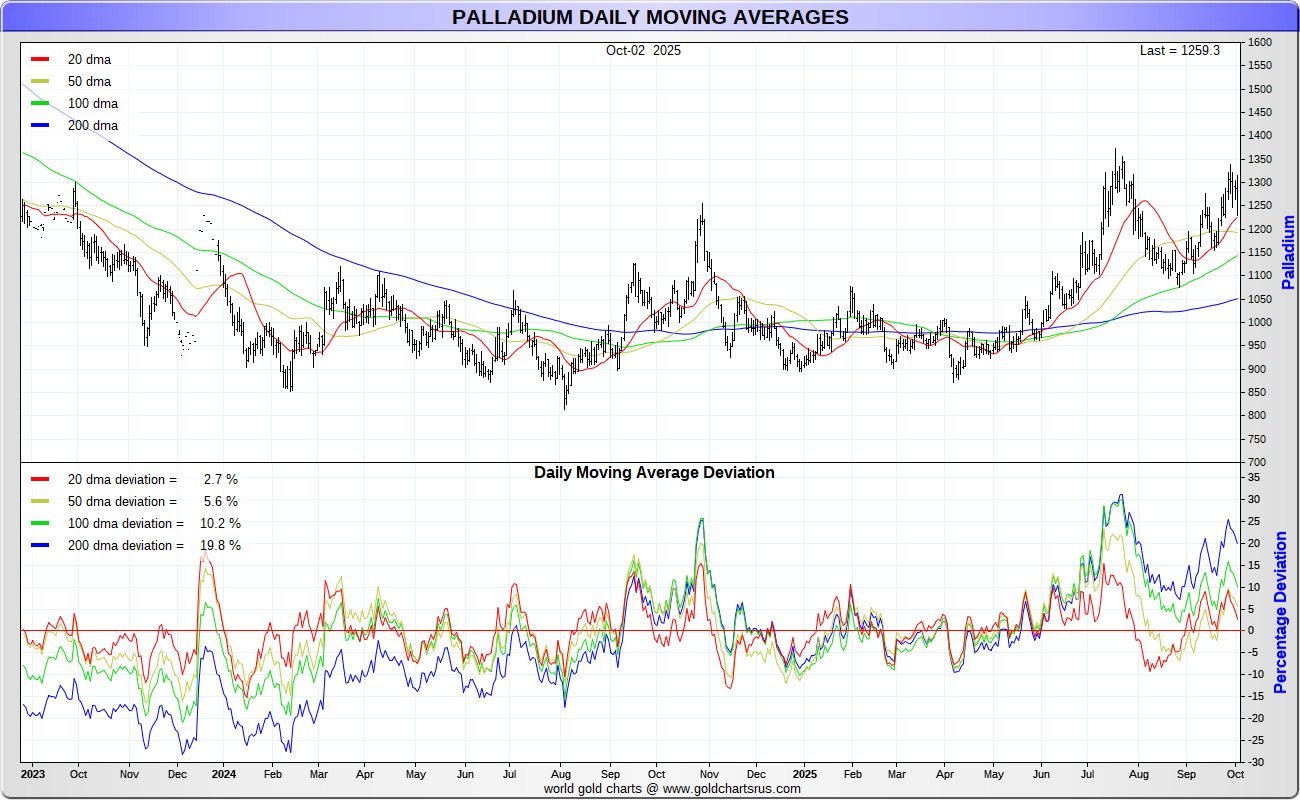
Task: Click the green 100 dma legend swatch
Action: coord(40,103)
